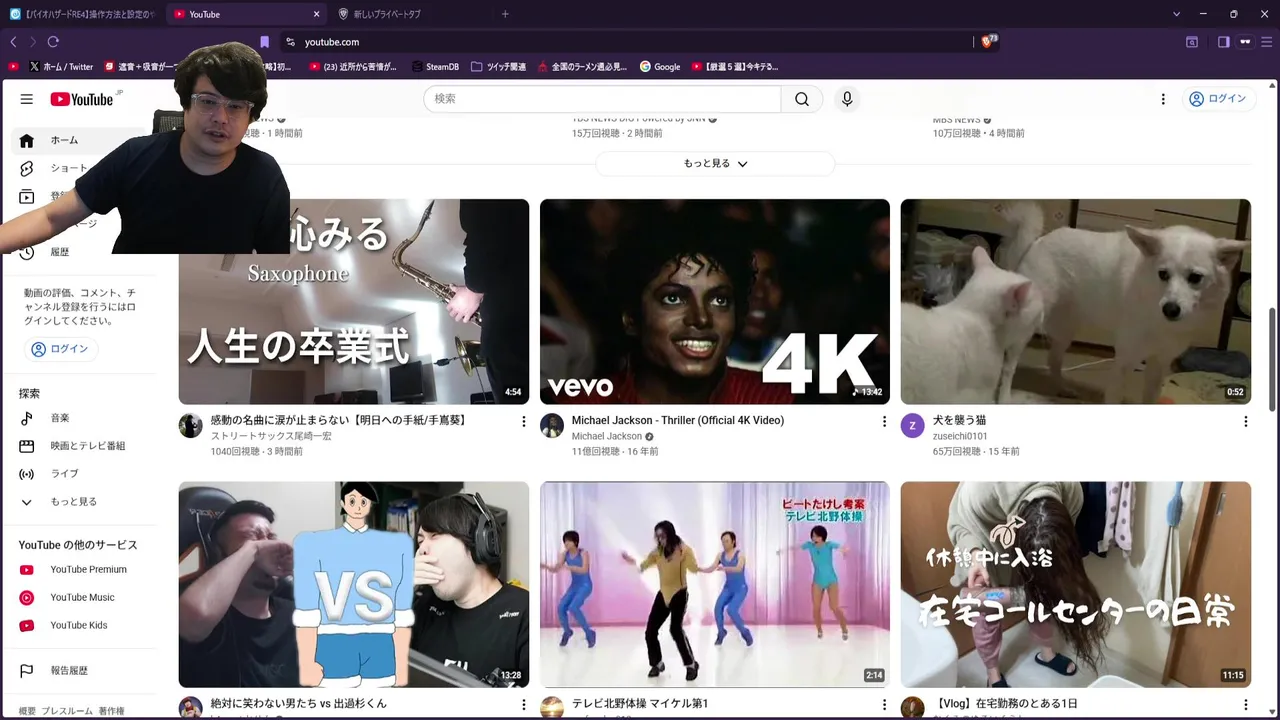This screenshot has width=1280, height=720.
Task: Close the YouTube browser tab
Action: tap(317, 14)
